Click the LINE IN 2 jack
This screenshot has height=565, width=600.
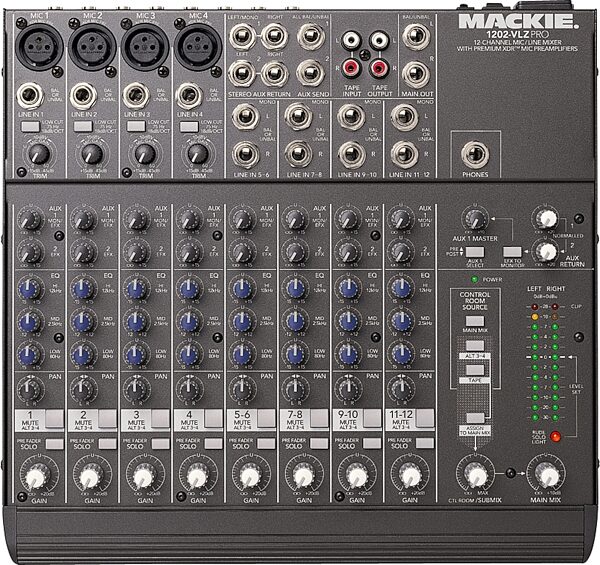(x=83, y=96)
